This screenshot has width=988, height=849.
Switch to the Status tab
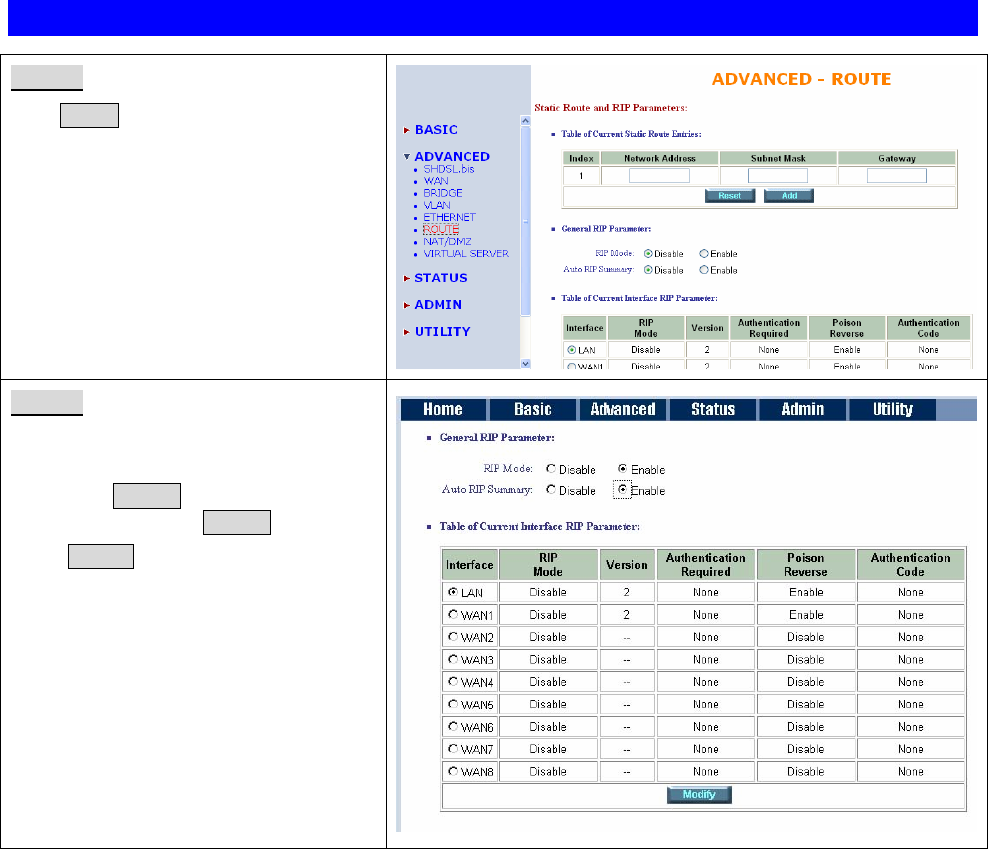[712, 409]
